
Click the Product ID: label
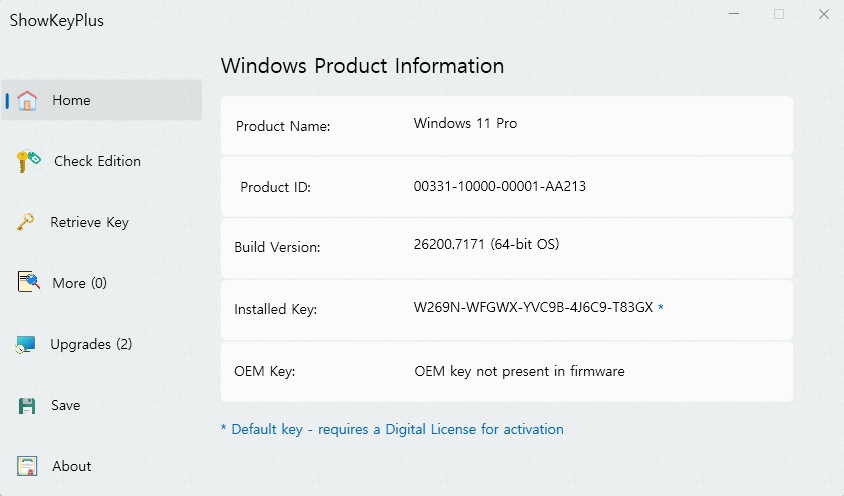tap(276, 187)
